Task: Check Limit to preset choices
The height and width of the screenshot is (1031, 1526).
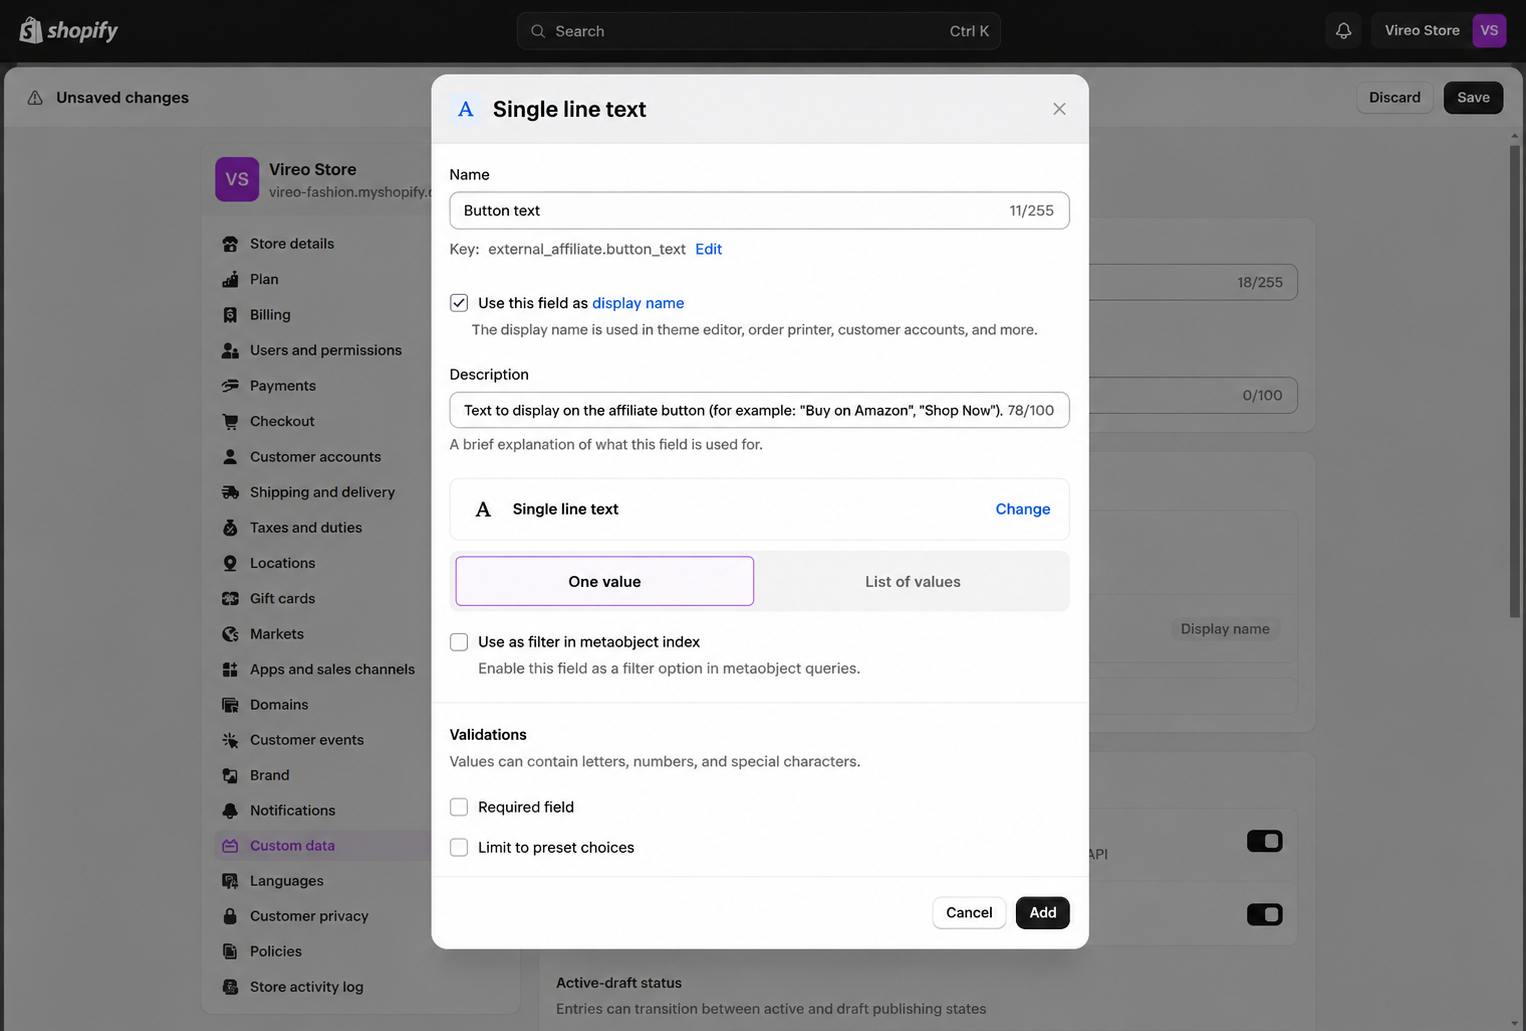Action: click(459, 847)
